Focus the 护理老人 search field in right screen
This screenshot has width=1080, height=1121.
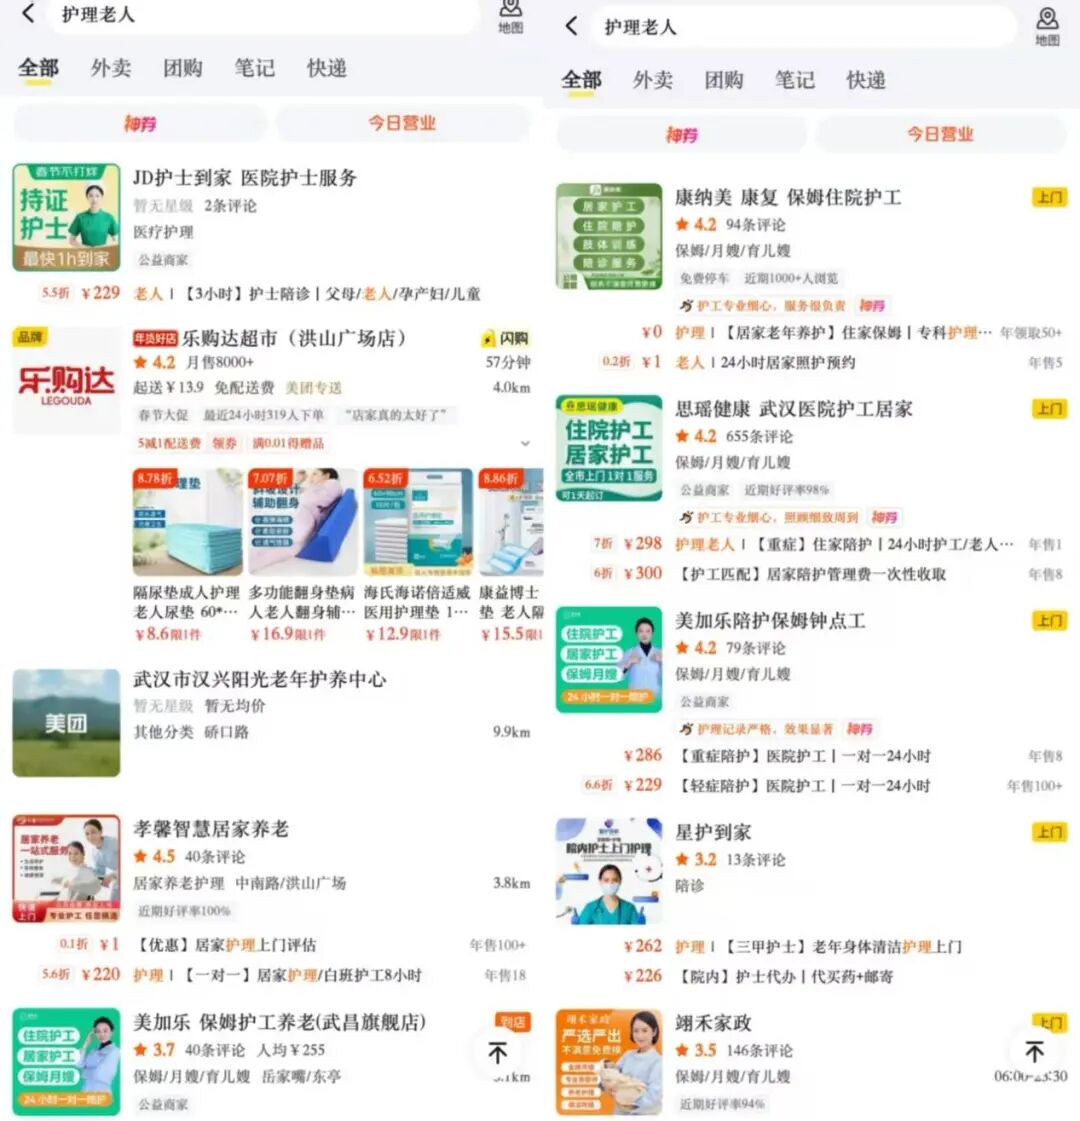803,27
